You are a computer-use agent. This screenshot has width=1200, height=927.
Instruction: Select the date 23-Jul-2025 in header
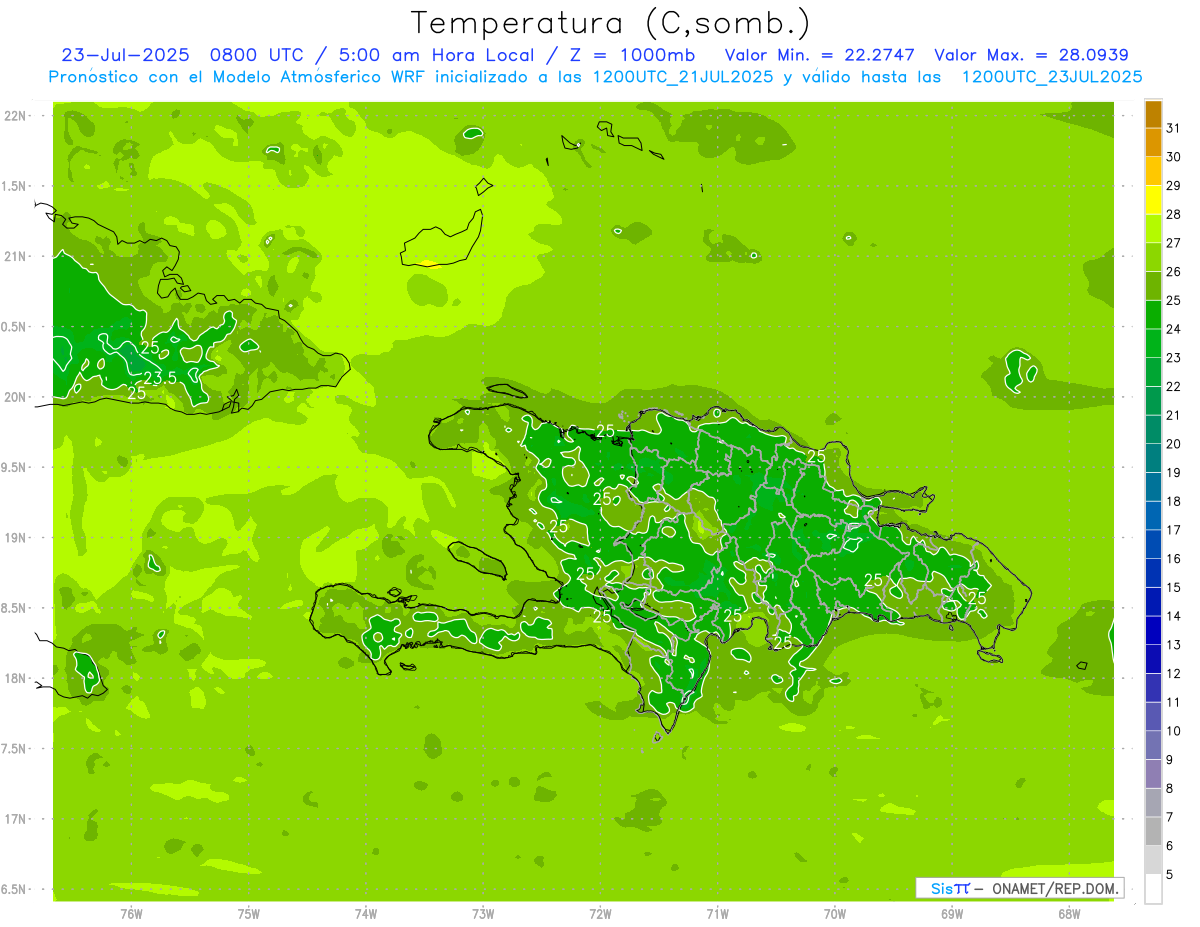pos(125,55)
